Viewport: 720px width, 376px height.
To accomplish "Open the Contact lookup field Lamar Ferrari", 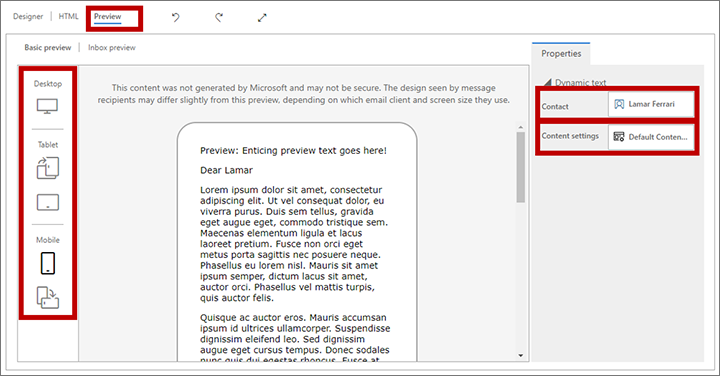I will click(x=651, y=104).
